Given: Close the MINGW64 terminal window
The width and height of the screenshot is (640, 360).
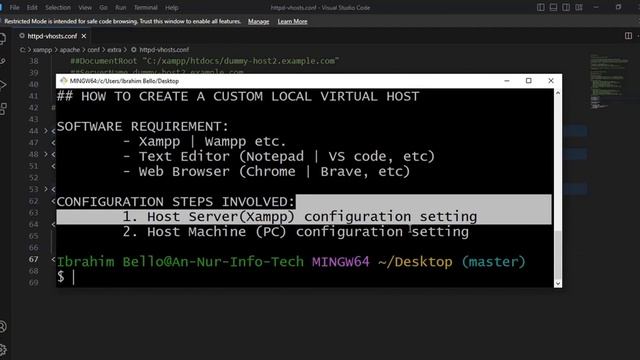Looking at the screenshot, I should [x=551, y=81].
